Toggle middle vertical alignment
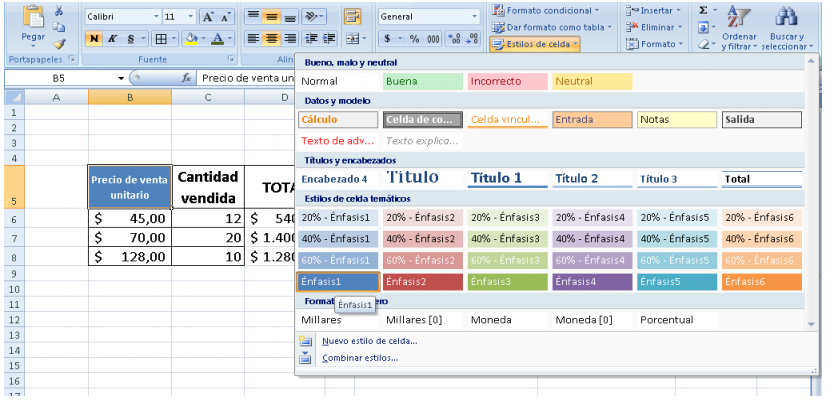 [x=272, y=17]
